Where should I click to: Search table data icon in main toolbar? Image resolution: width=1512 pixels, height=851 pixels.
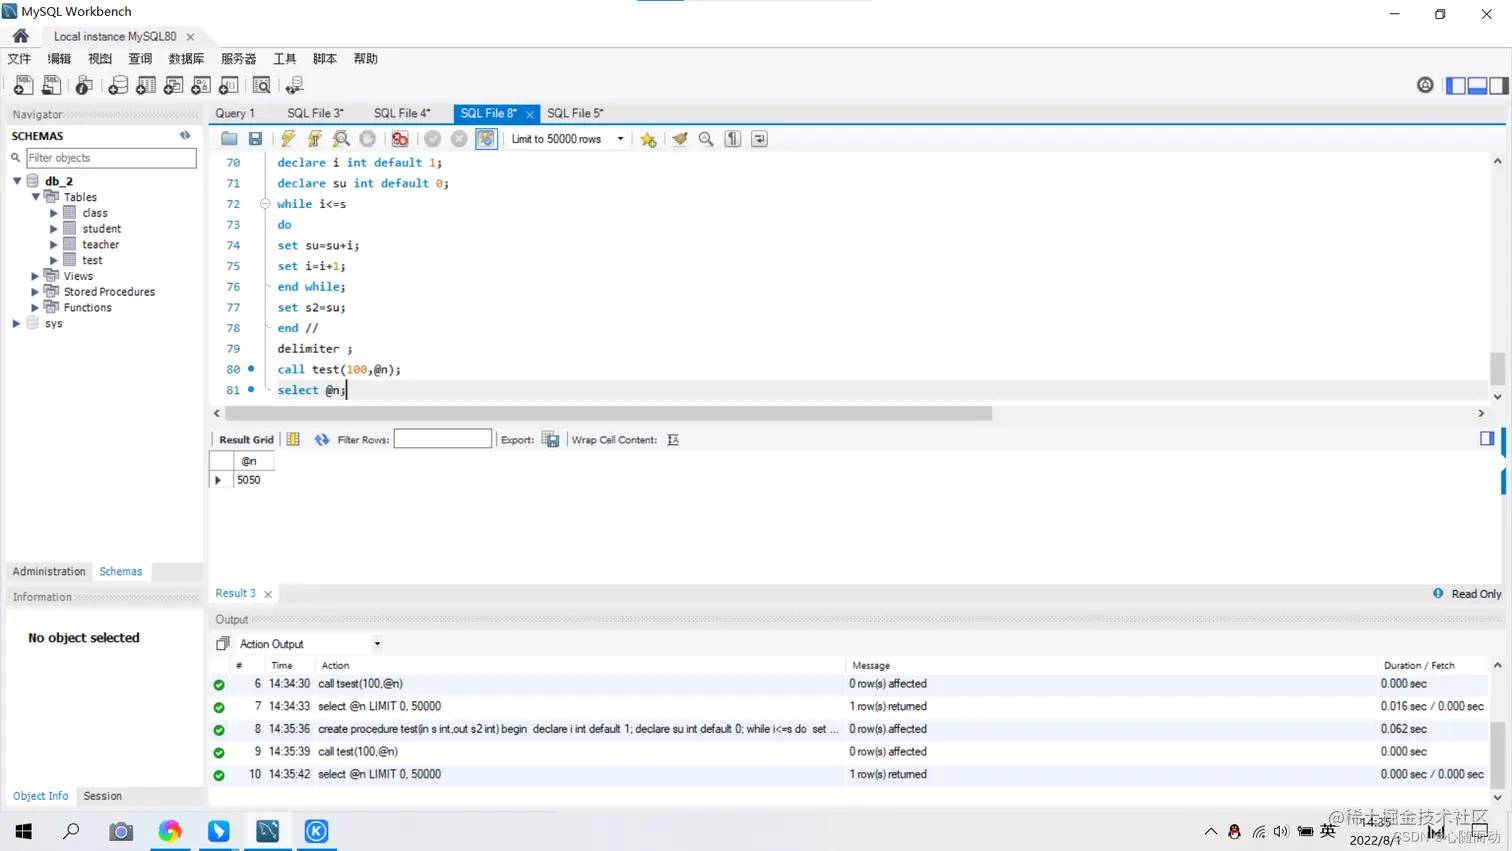tap(262, 86)
